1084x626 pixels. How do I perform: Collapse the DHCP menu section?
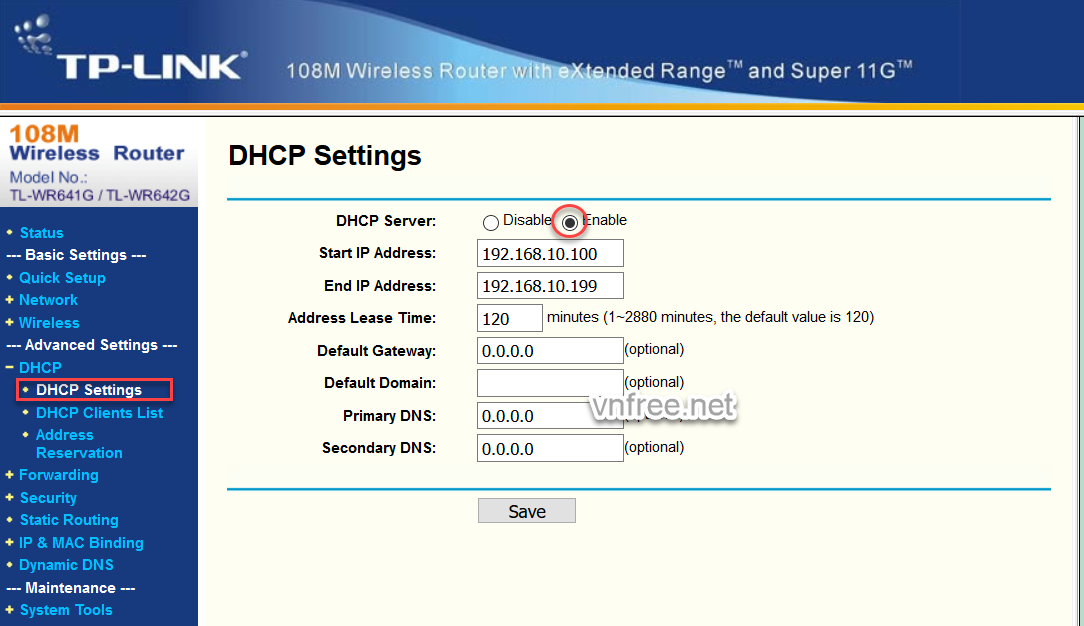coord(40,368)
